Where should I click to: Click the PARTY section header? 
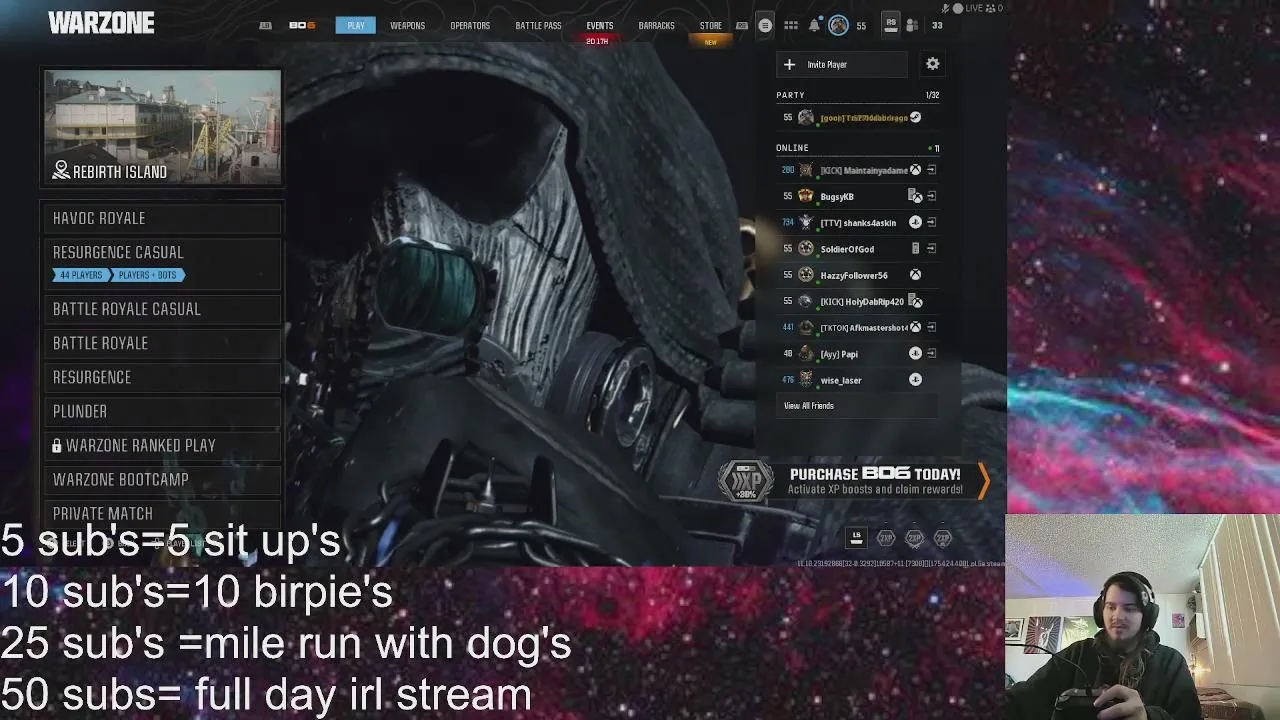coord(790,95)
